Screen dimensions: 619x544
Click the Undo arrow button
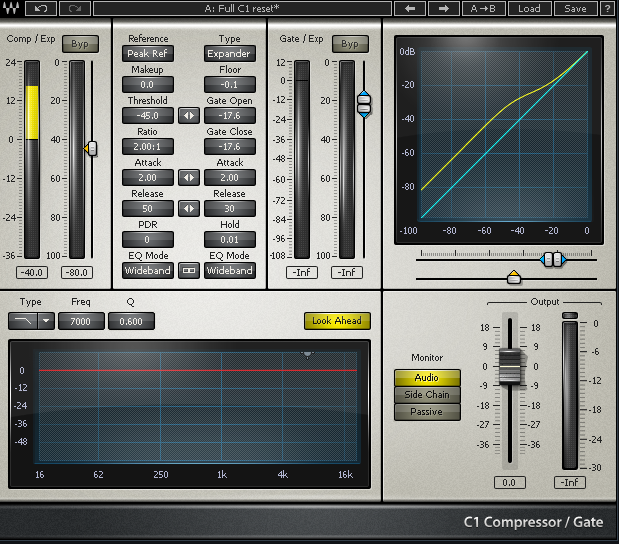coord(41,8)
